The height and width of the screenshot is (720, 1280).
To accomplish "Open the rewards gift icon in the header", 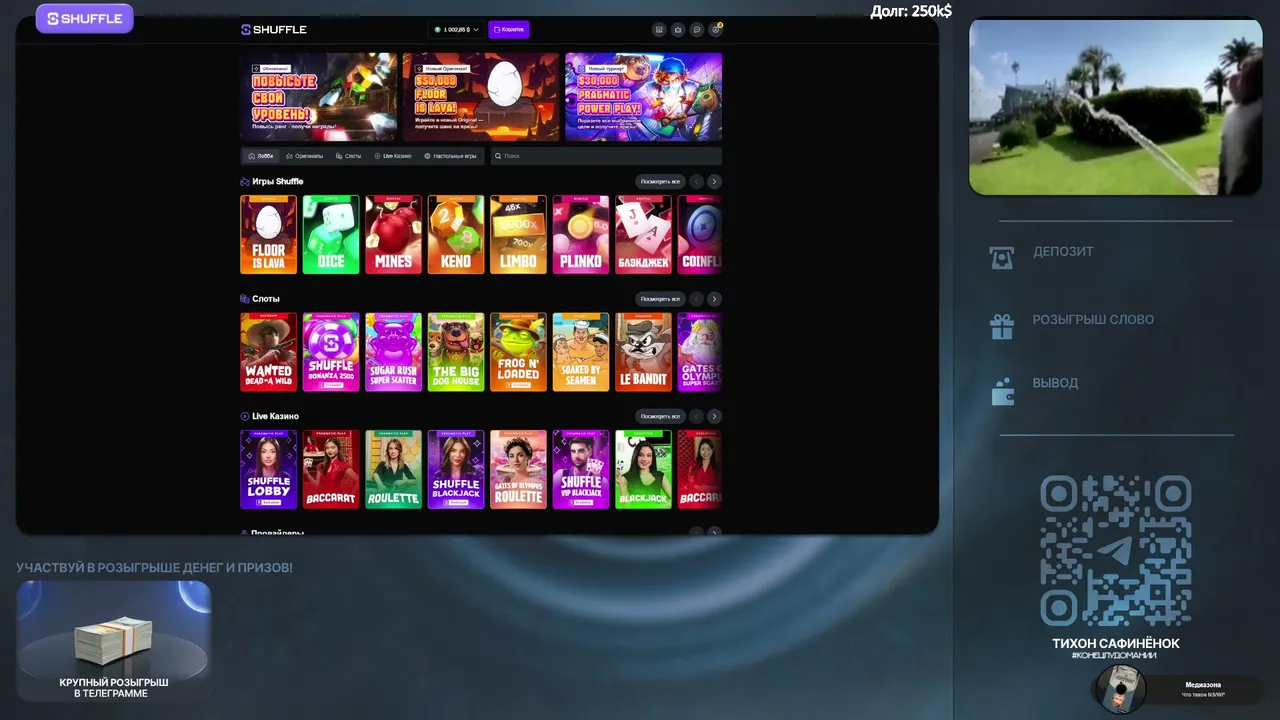I will 678,30.
